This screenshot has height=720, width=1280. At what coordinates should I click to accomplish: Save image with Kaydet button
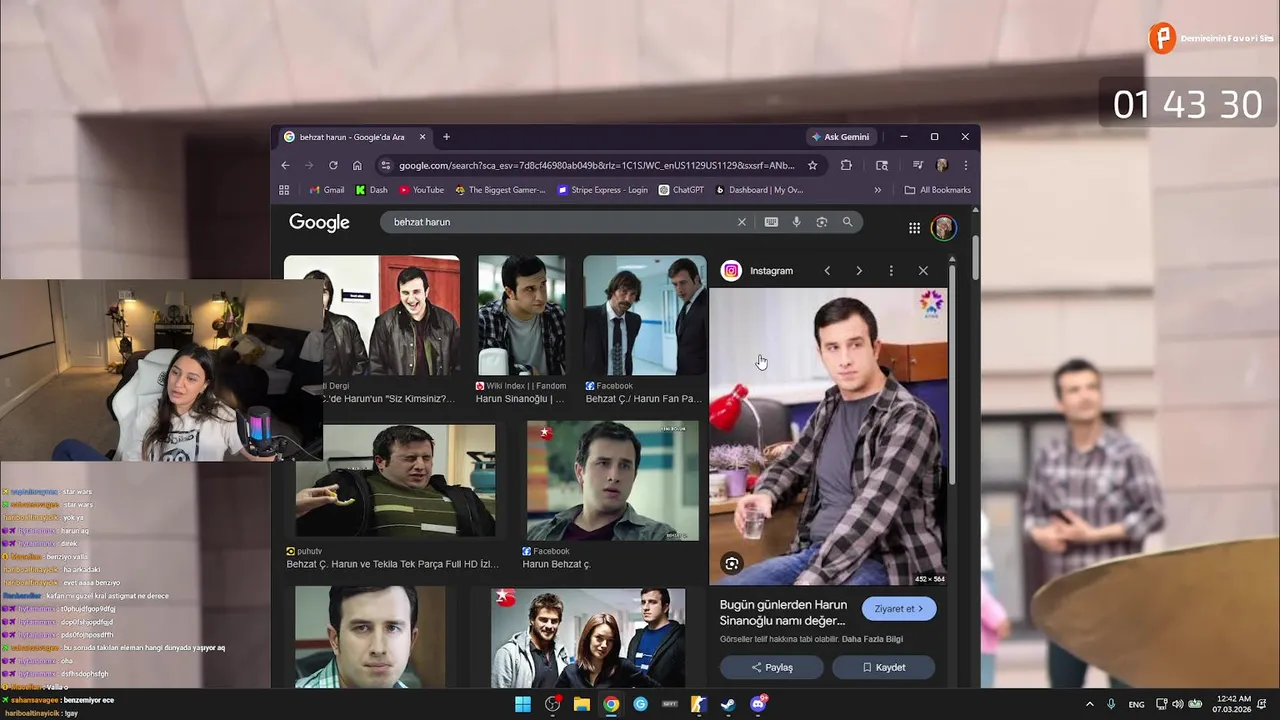(x=884, y=667)
